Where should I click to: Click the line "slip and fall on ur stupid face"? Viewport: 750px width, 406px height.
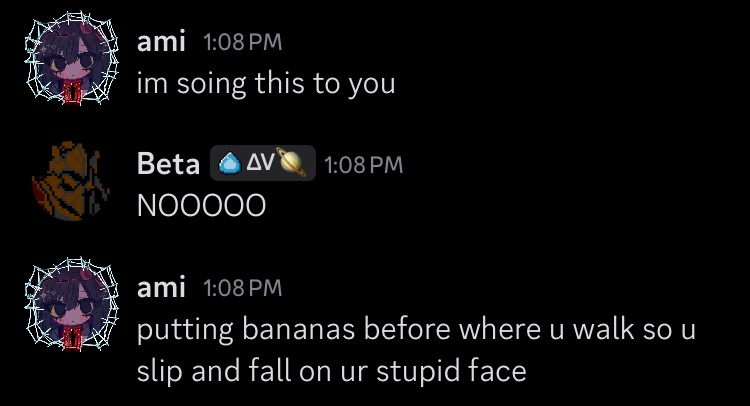click(331, 371)
